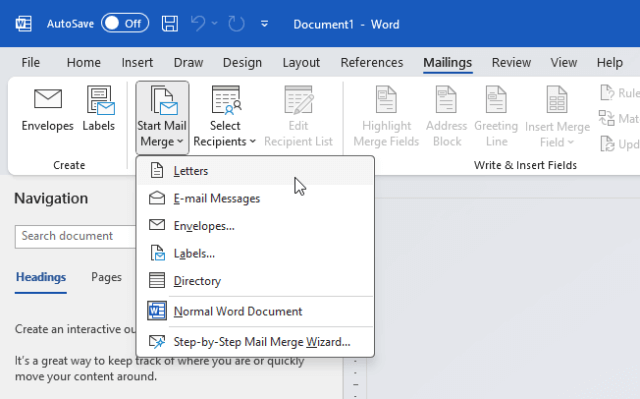Screen dimensions: 640x399
Task: Select Normal Word Document option
Action: coord(256,312)
